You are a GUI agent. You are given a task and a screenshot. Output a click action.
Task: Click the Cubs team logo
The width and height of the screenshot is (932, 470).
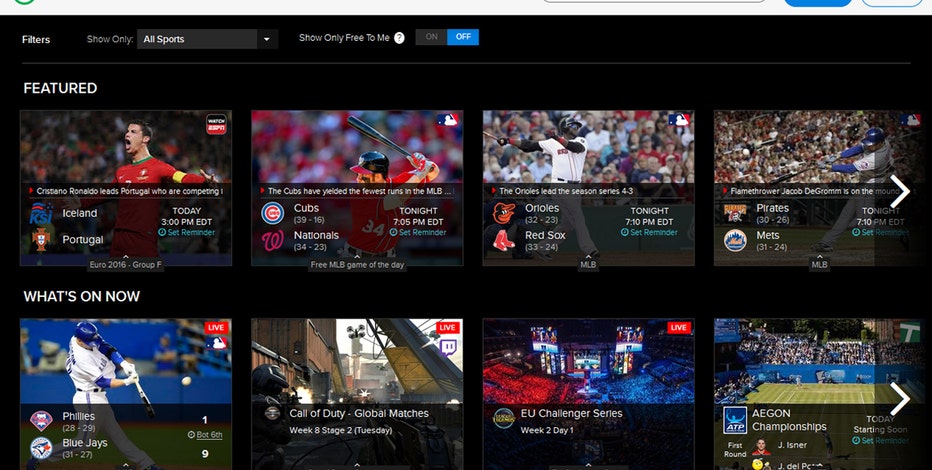point(272,213)
